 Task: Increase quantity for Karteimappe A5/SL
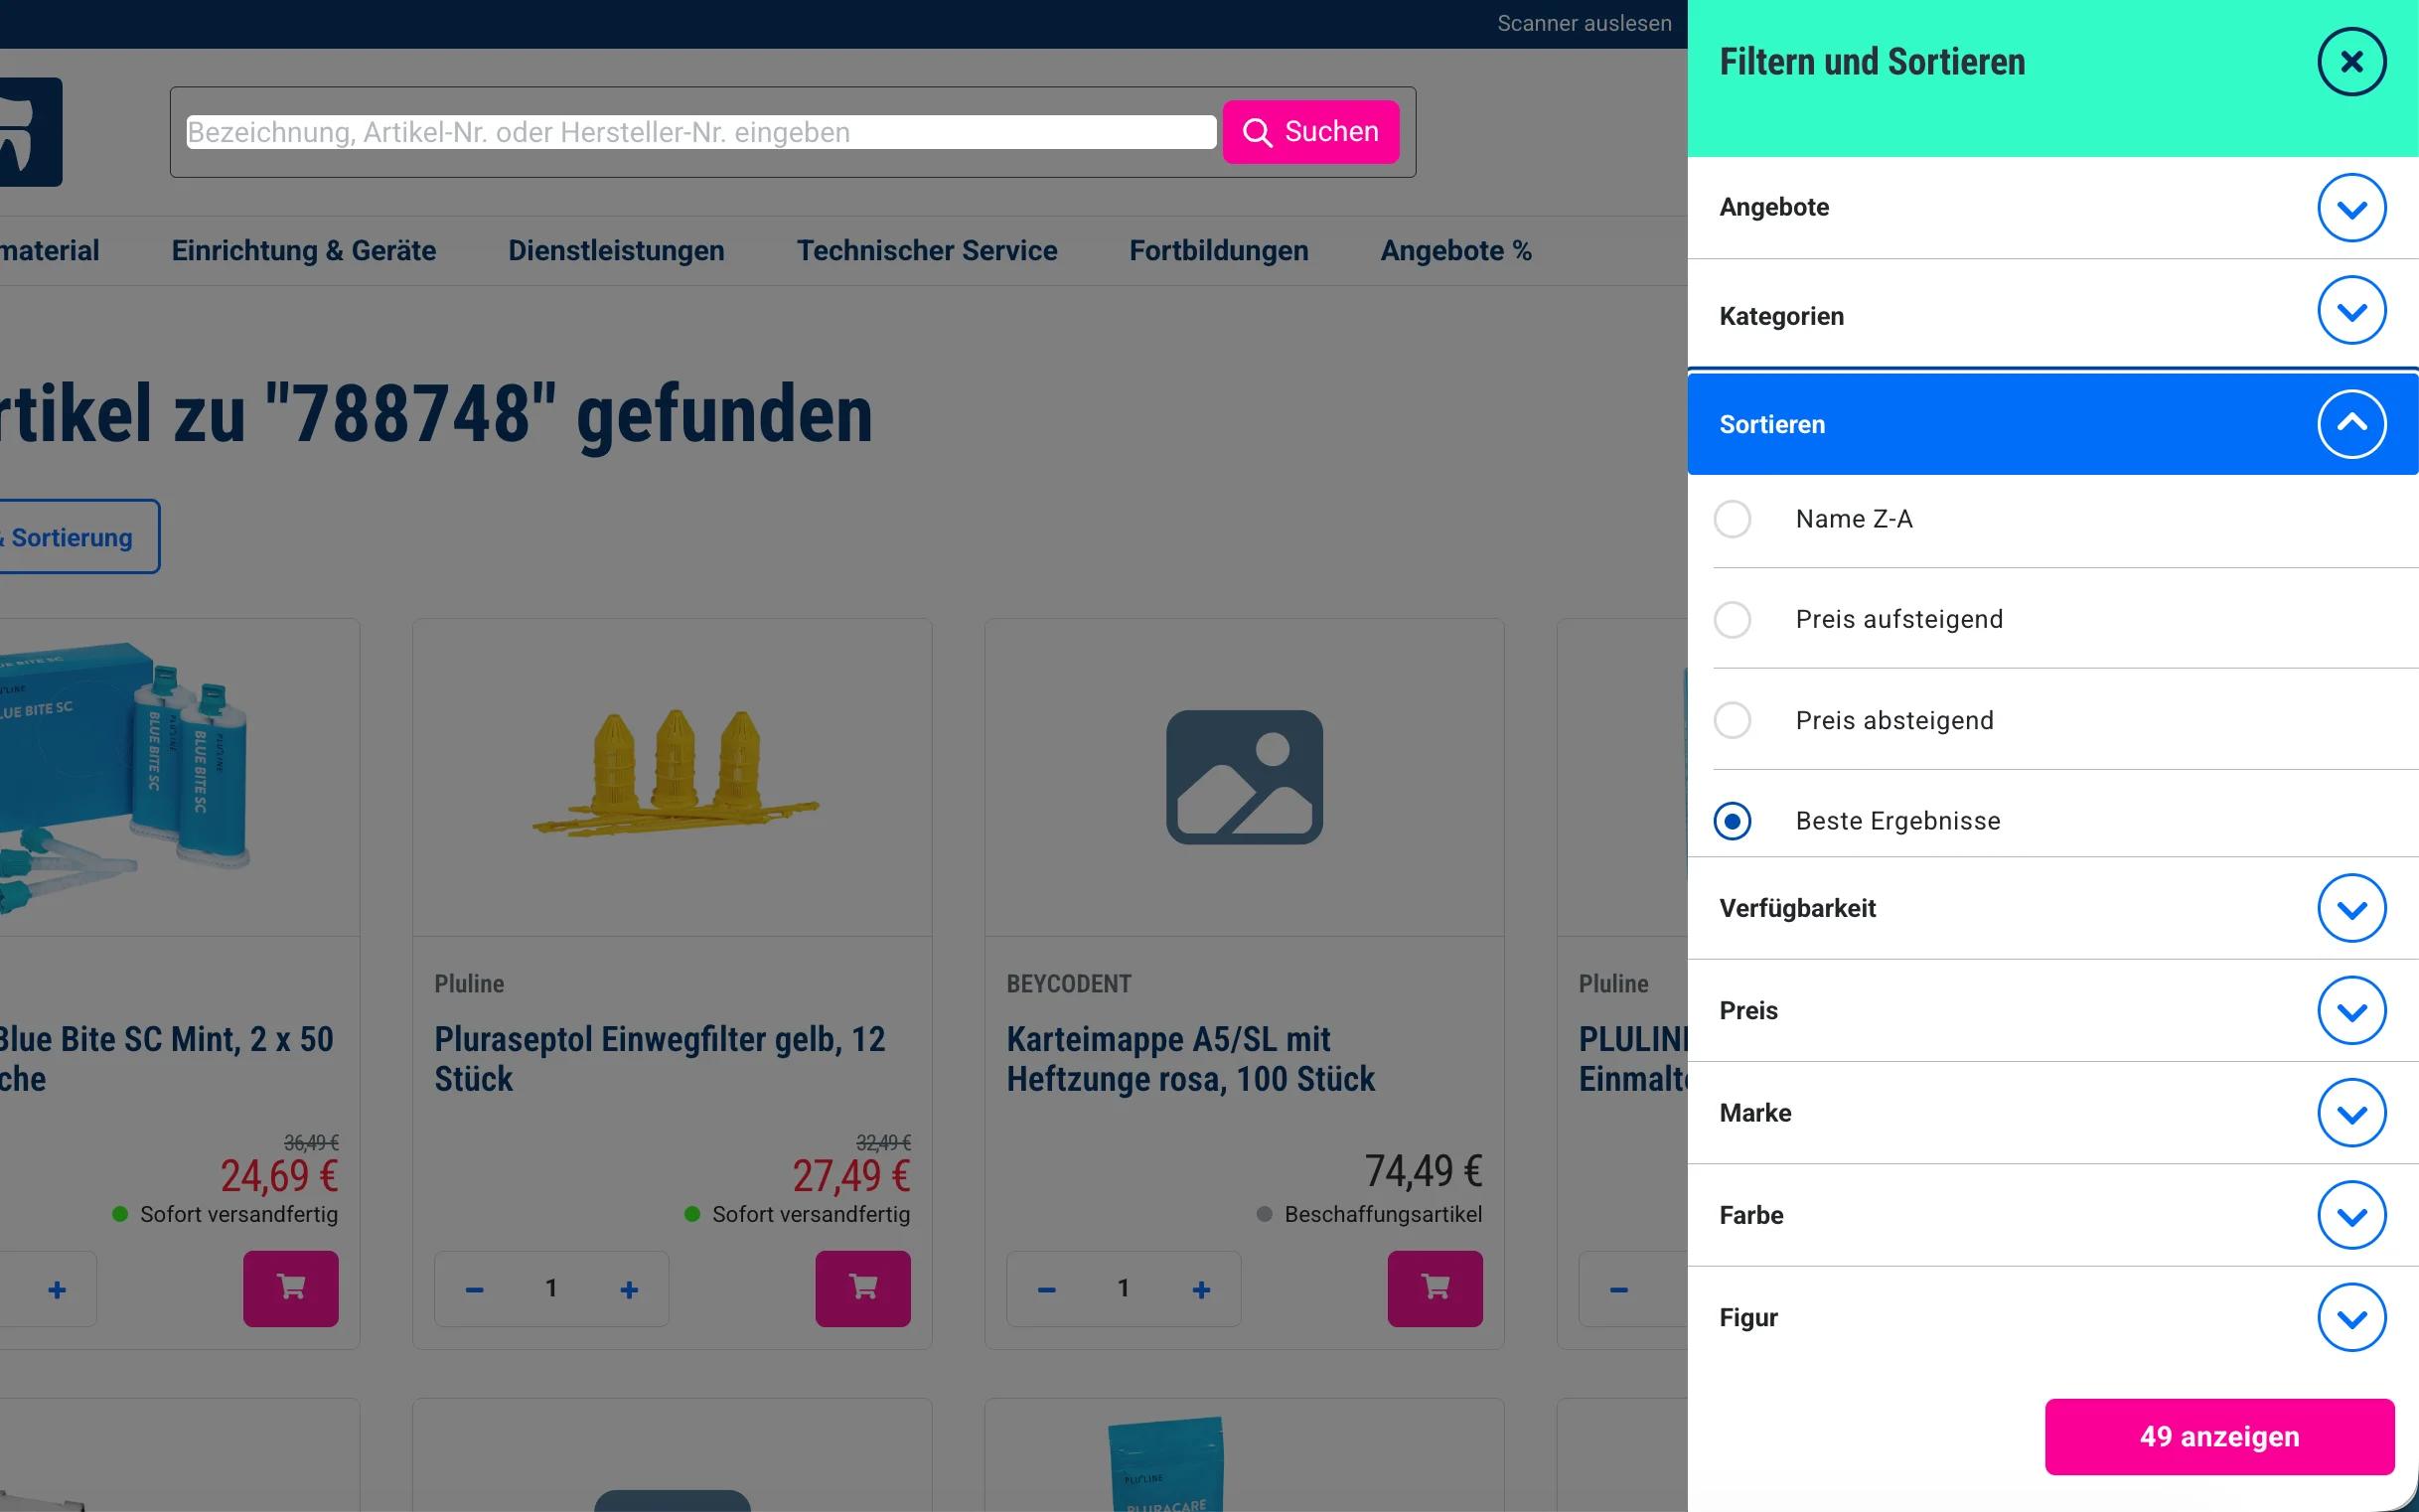click(x=1201, y=1289)
